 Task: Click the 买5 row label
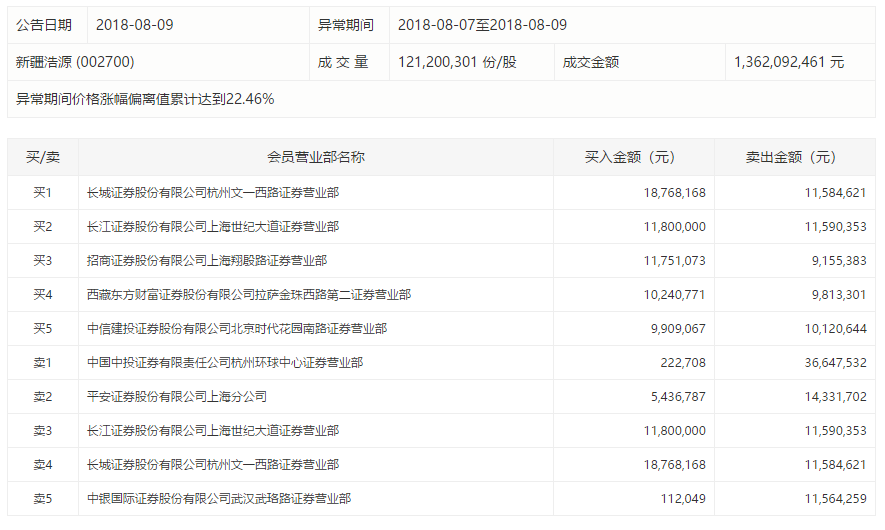43,328
